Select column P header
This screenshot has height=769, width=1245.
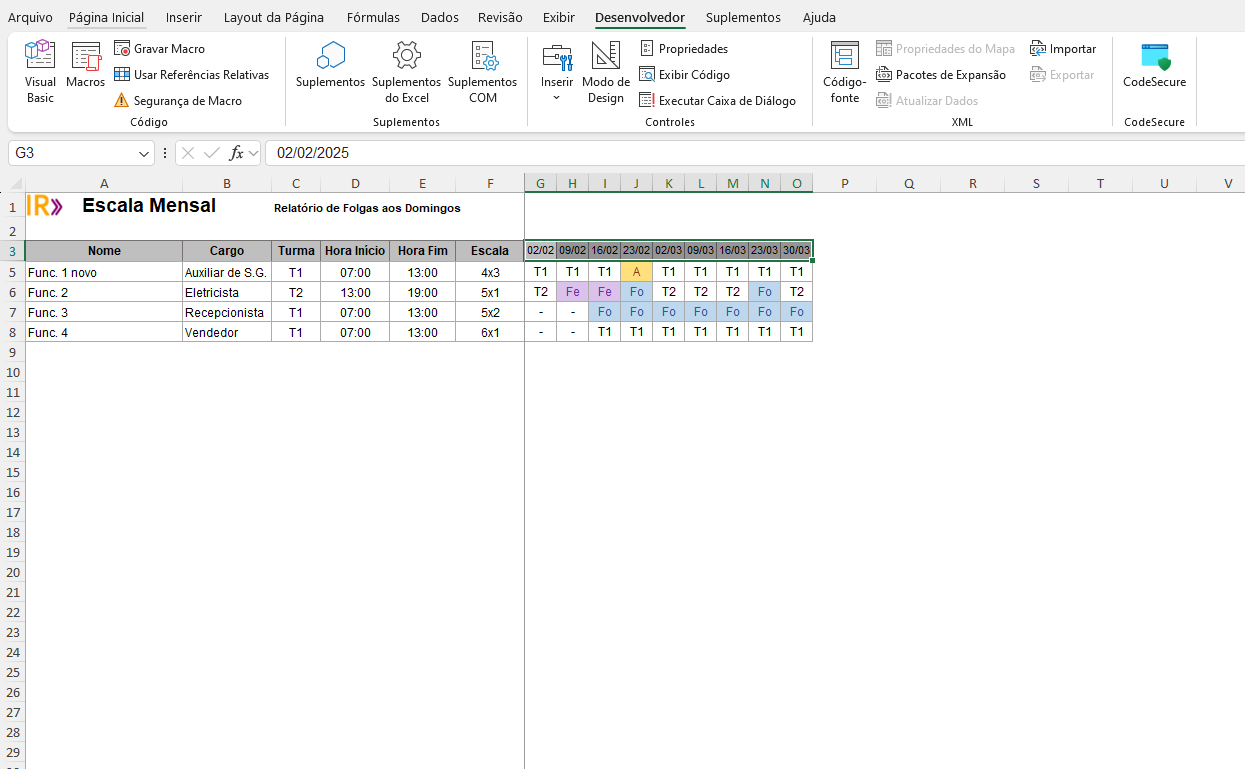coord(844,184)
